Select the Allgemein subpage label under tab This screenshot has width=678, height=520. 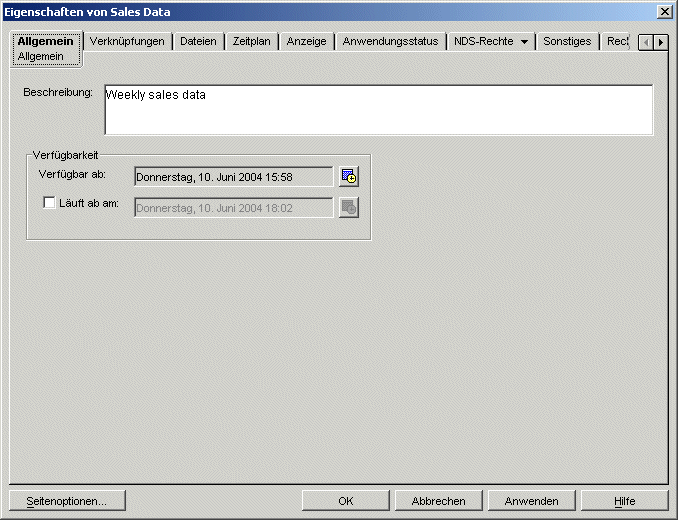pos(41,57)
